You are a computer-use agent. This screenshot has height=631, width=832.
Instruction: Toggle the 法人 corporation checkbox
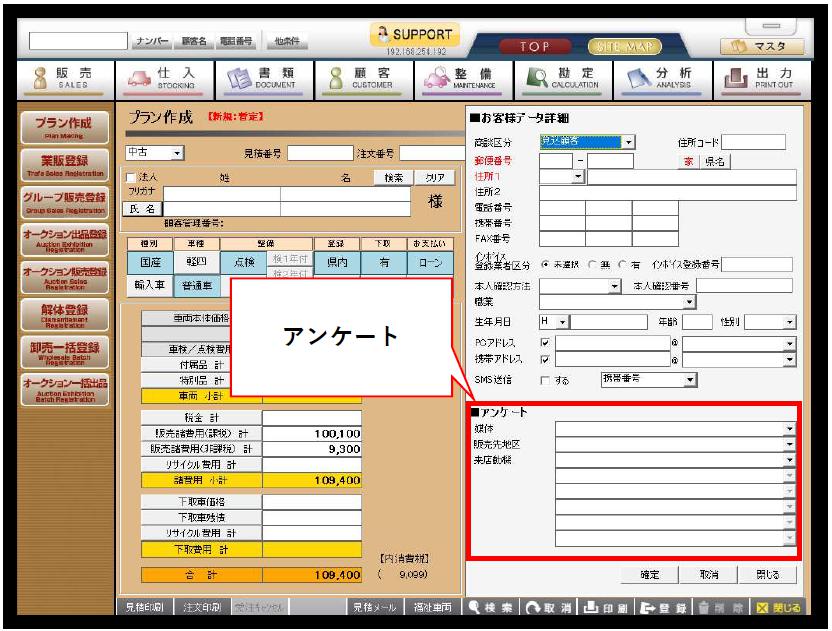tap(131, 177)
